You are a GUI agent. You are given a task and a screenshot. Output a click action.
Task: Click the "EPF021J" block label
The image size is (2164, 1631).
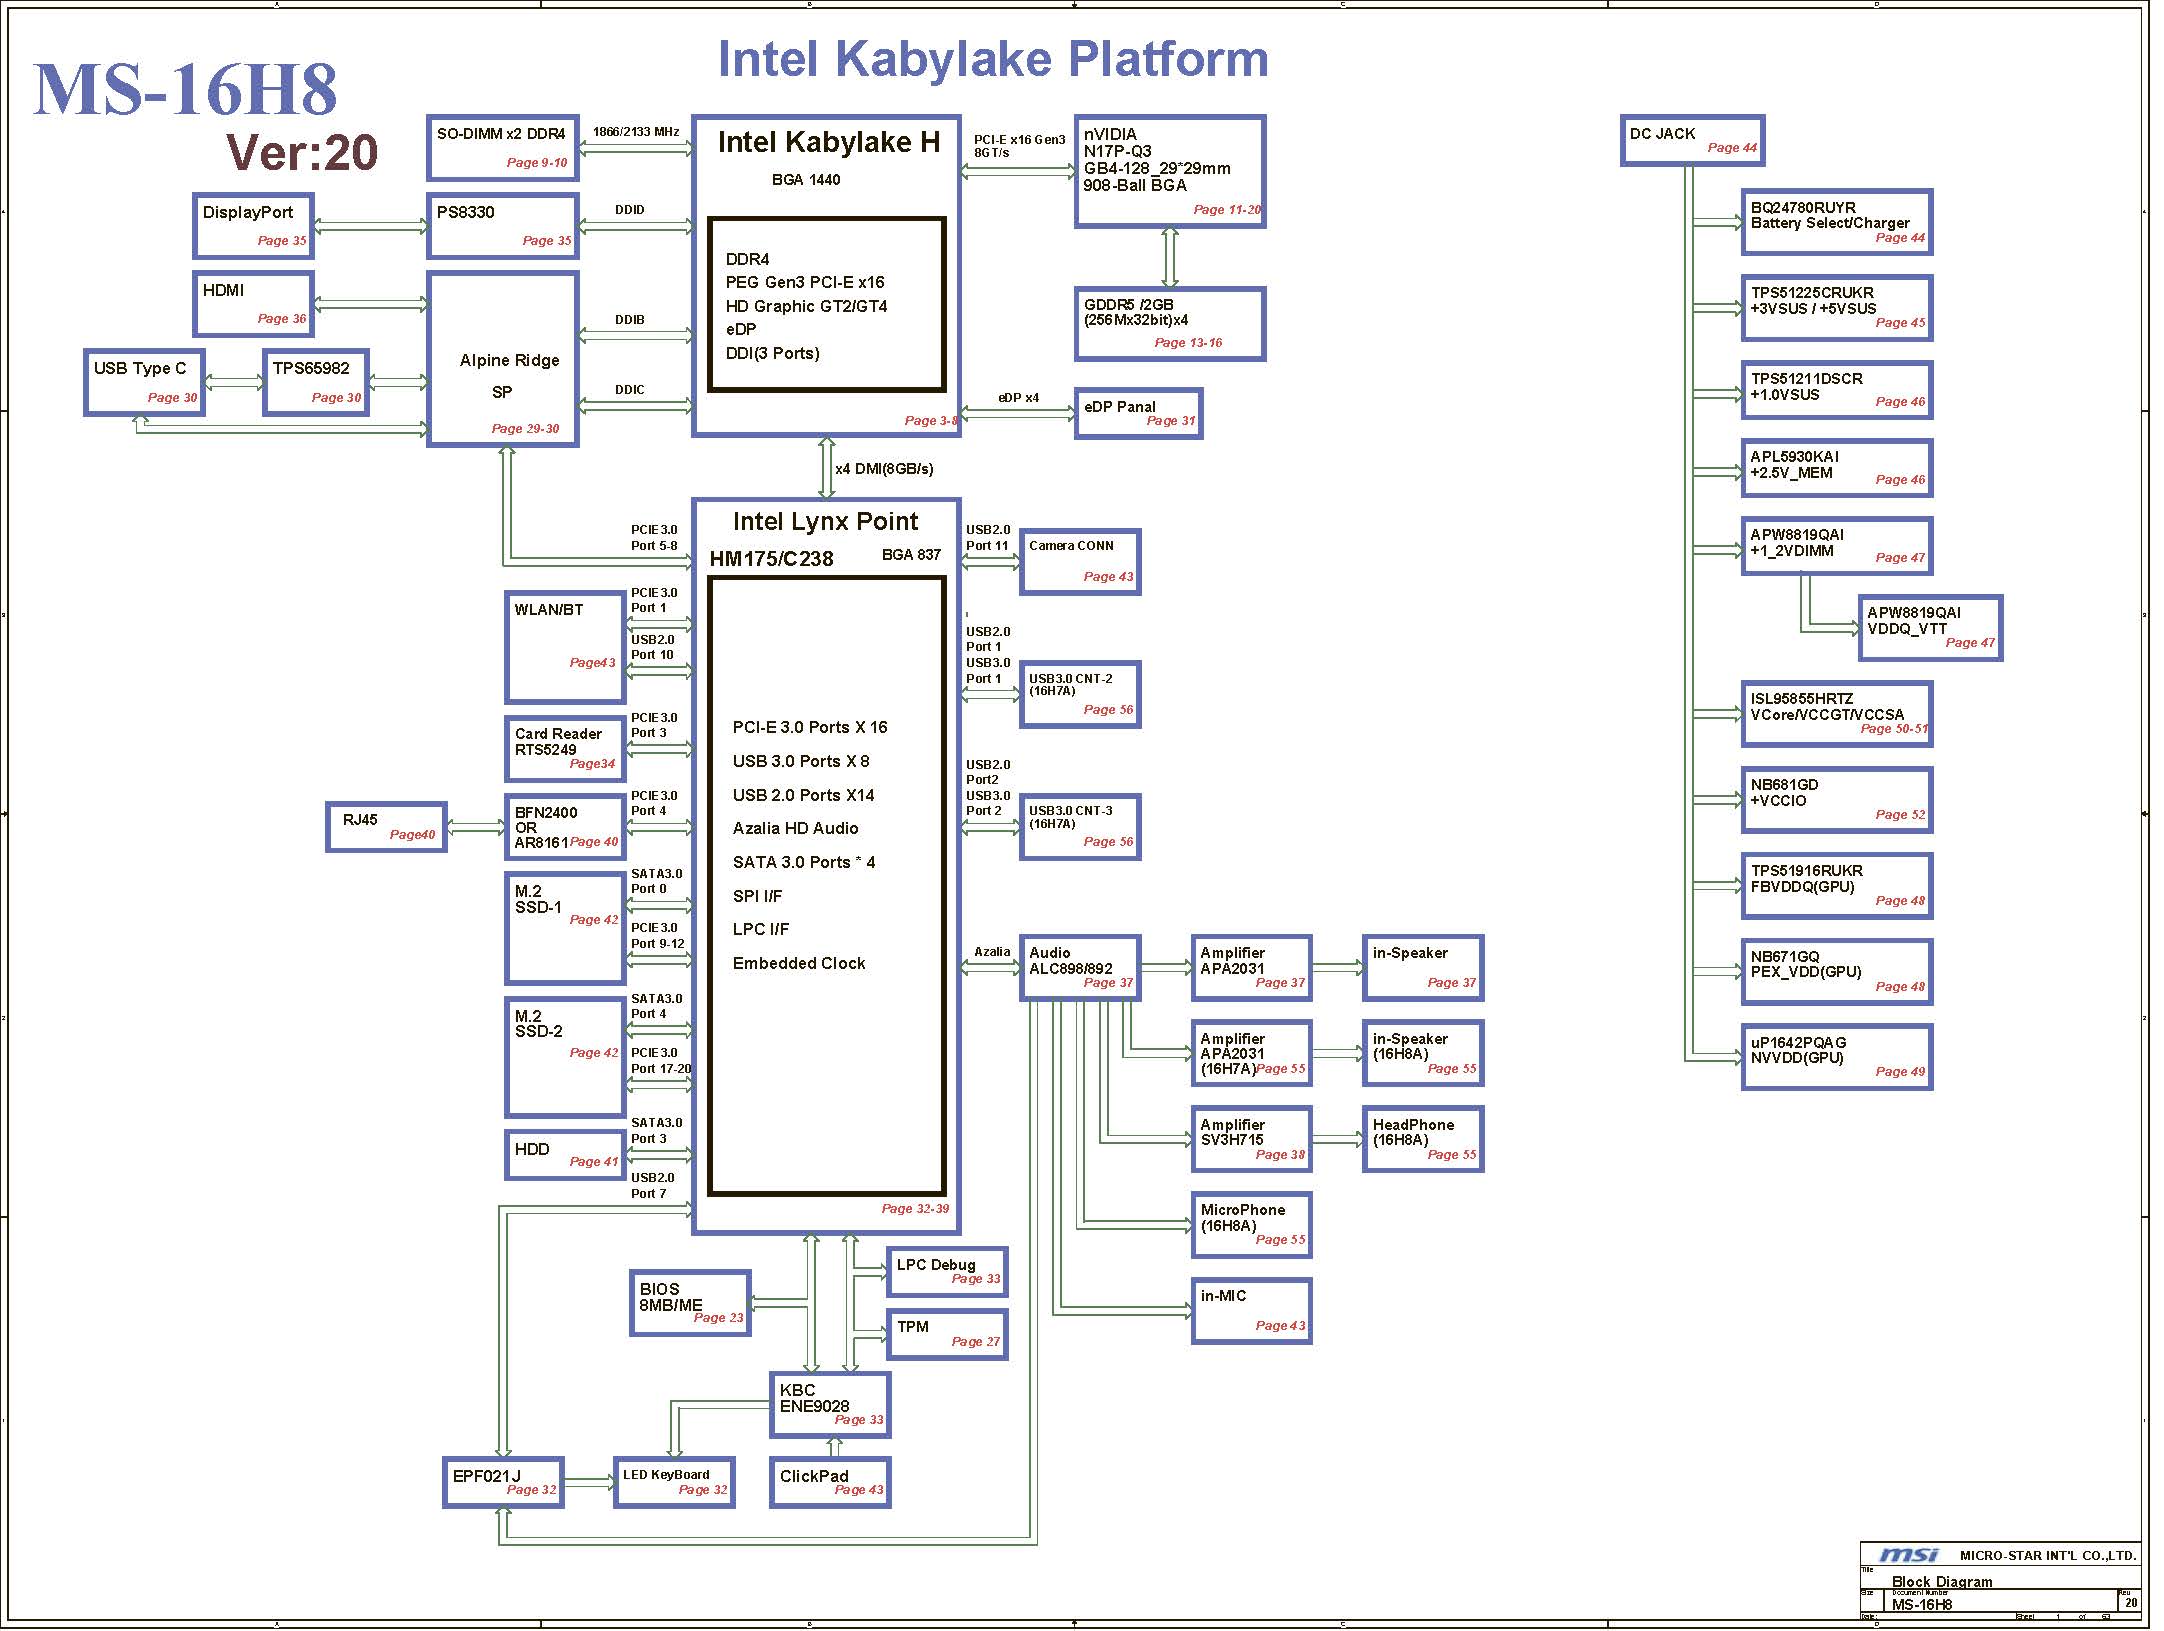point(486,1476)
